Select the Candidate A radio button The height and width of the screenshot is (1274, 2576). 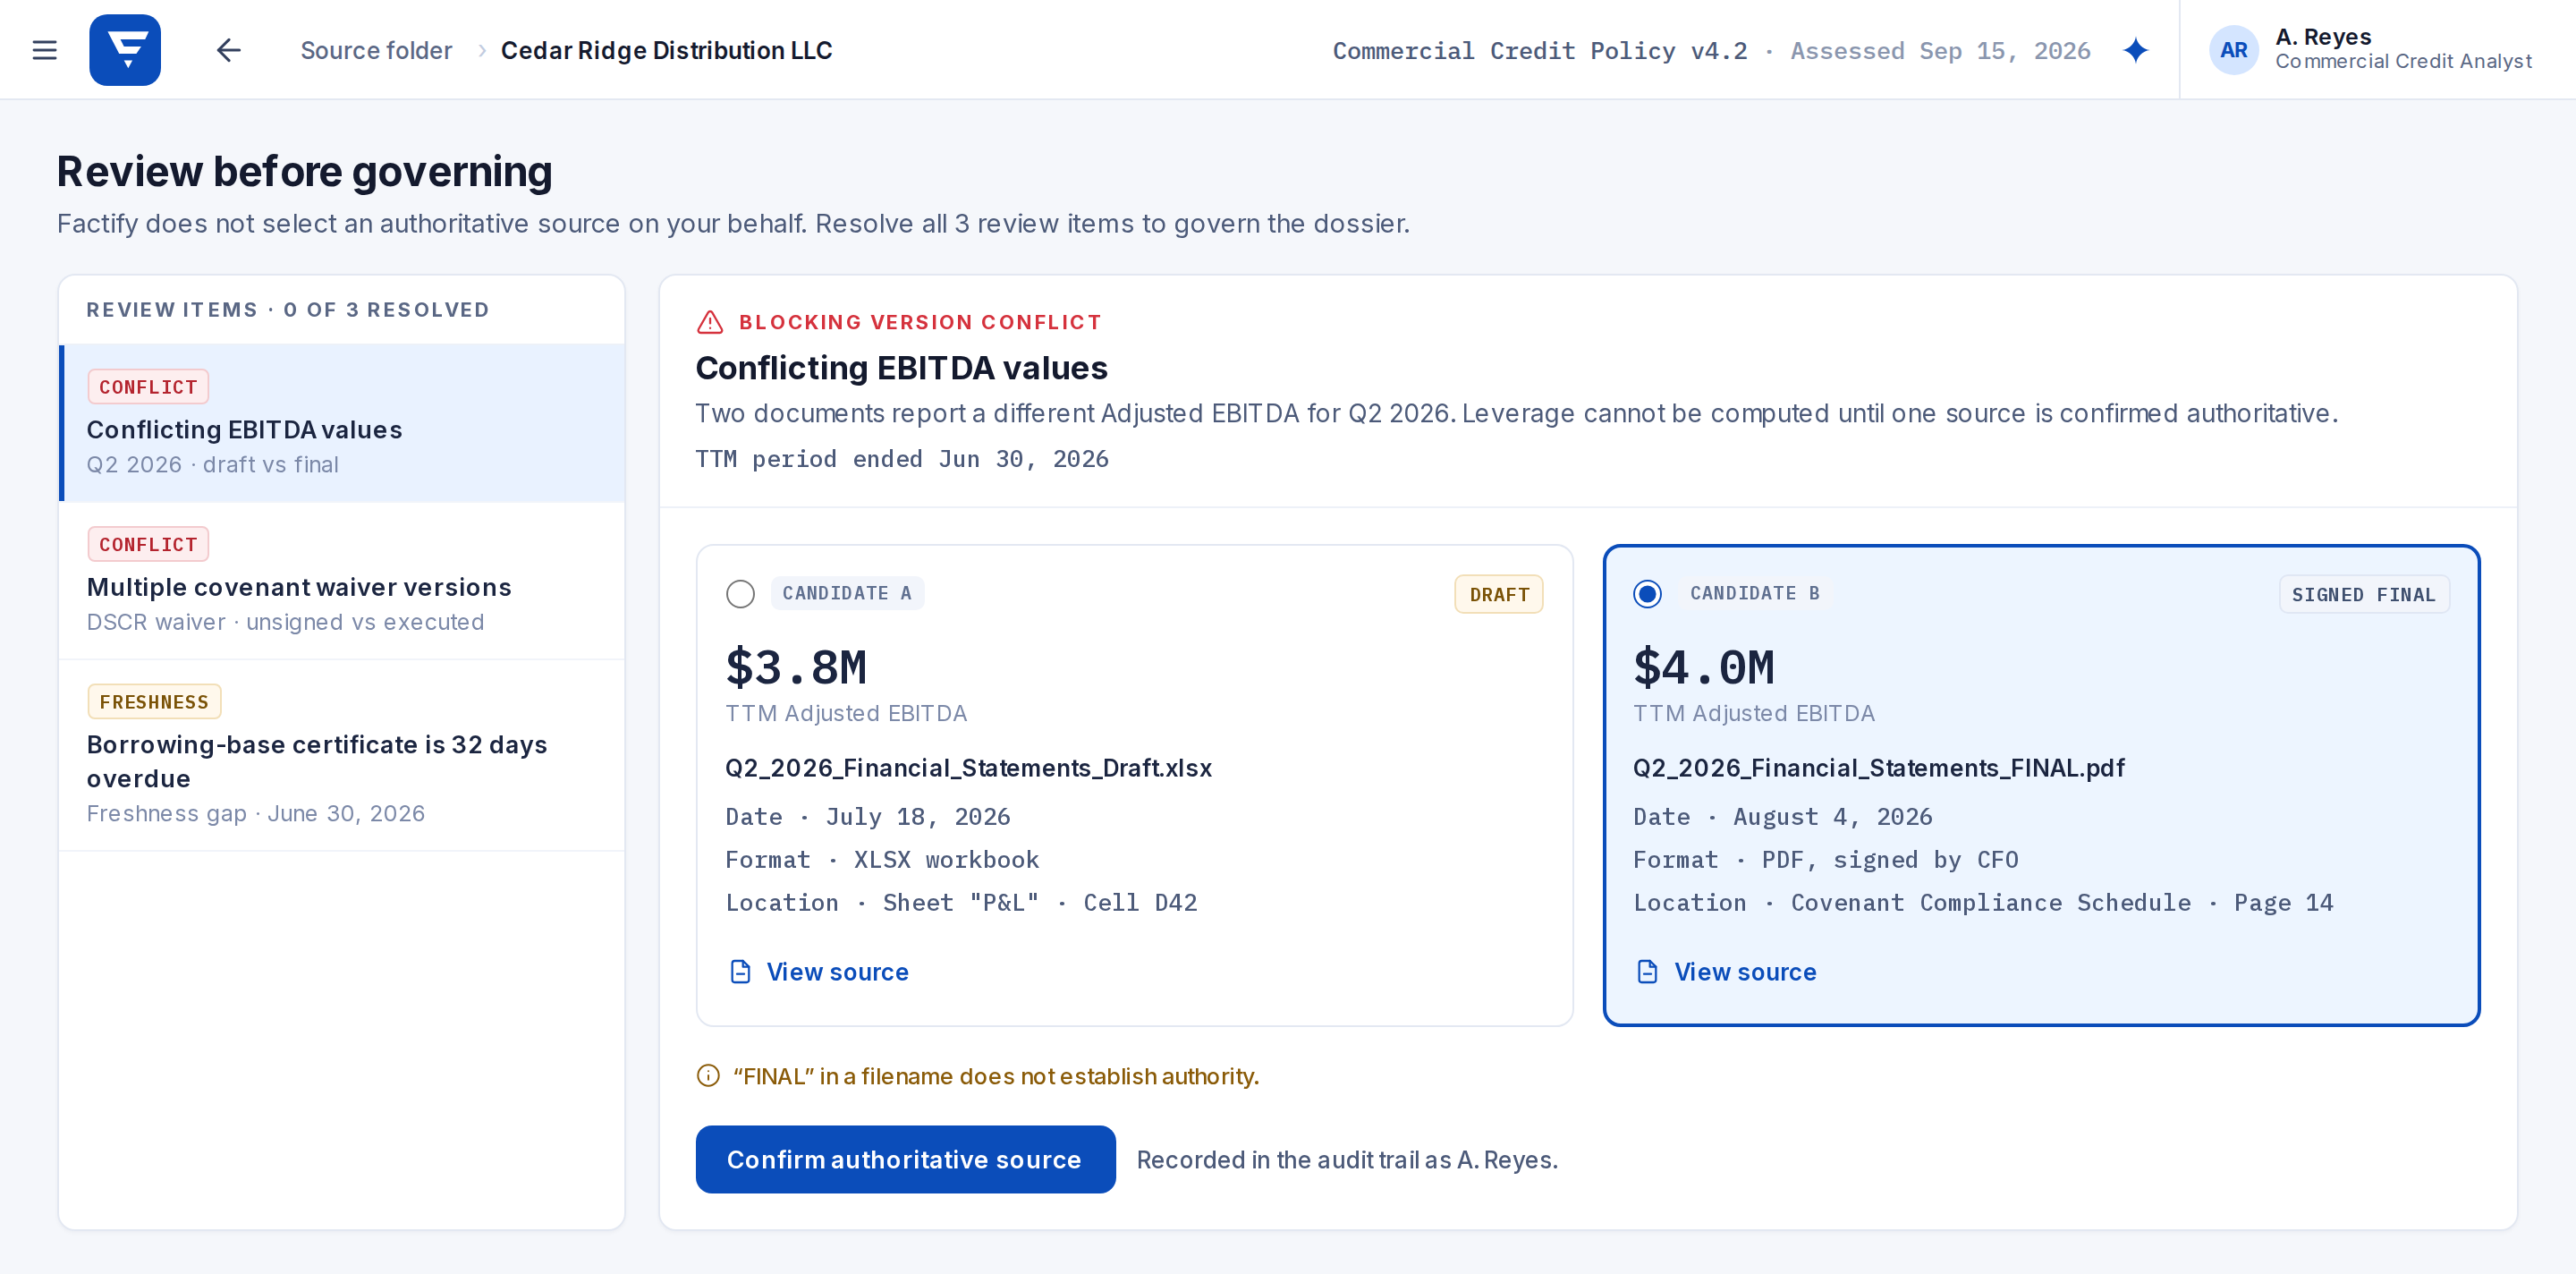click(740, 594)
